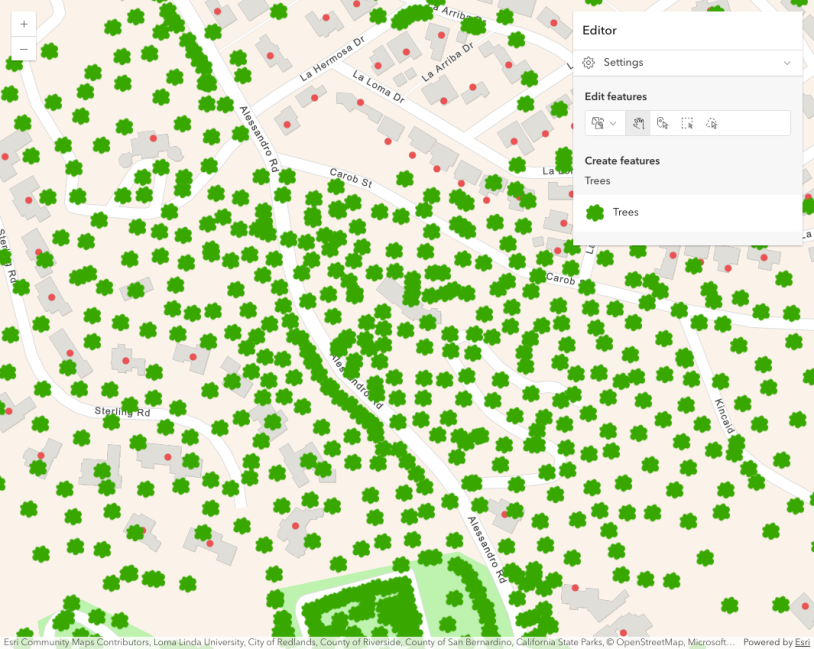
Task: Open the Esri attribution link
Action: click(x=801, y=642)
